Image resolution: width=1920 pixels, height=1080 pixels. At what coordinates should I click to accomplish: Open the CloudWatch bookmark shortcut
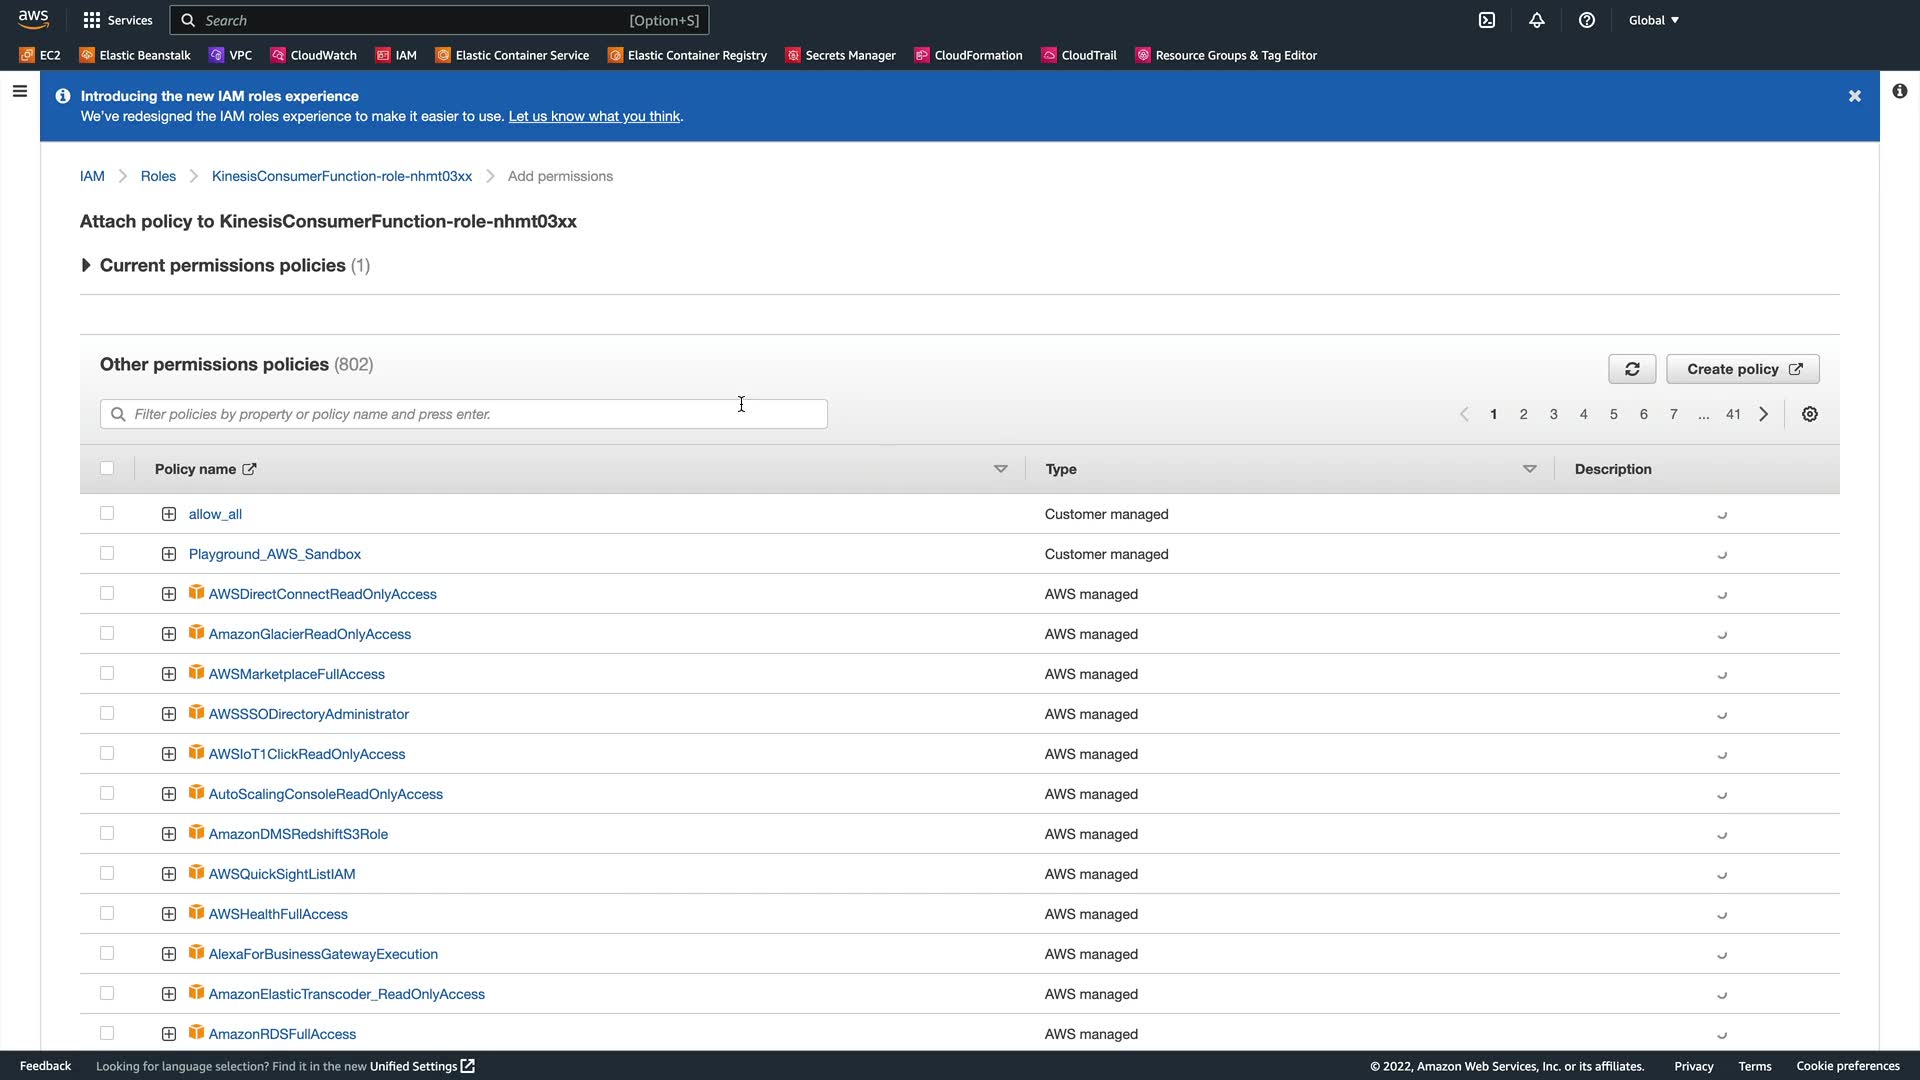click(x=314, y=55)
